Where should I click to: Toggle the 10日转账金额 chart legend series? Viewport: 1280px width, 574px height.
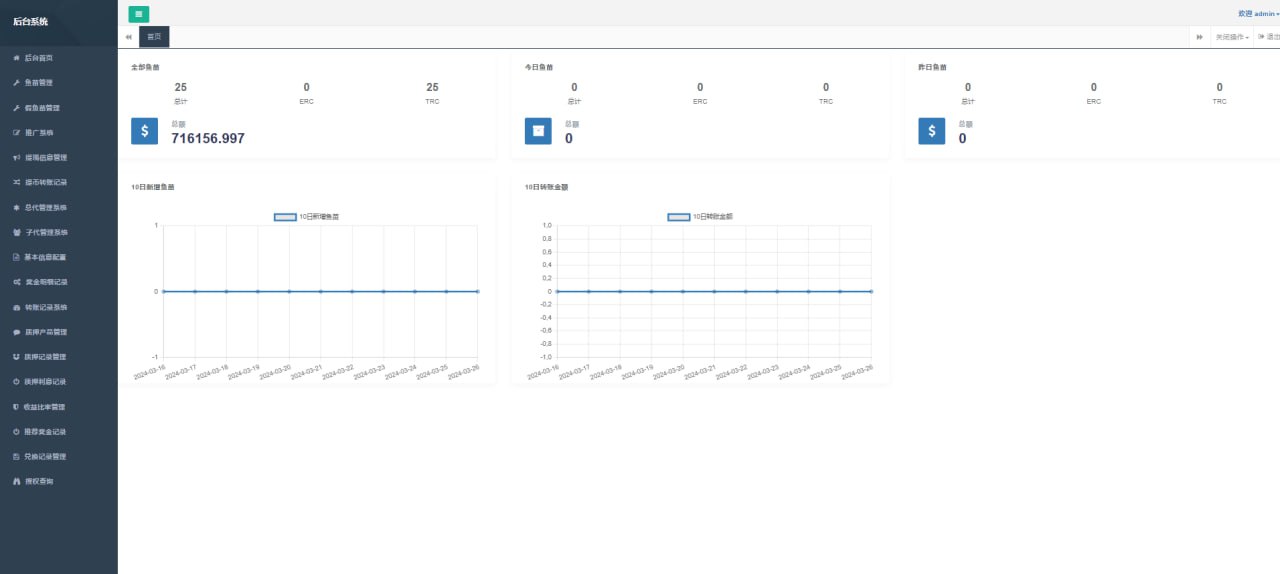coord(679,216)
